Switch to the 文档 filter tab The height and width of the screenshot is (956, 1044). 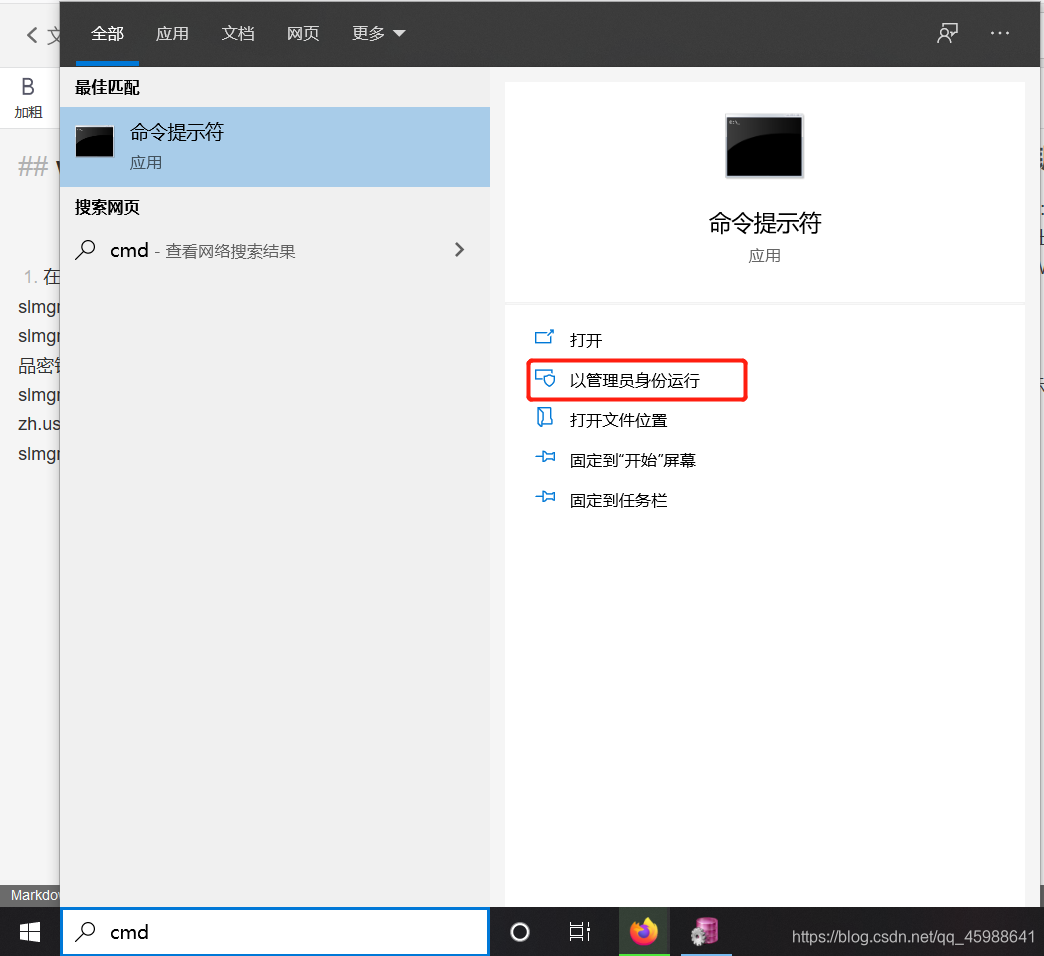coord(238,33)
